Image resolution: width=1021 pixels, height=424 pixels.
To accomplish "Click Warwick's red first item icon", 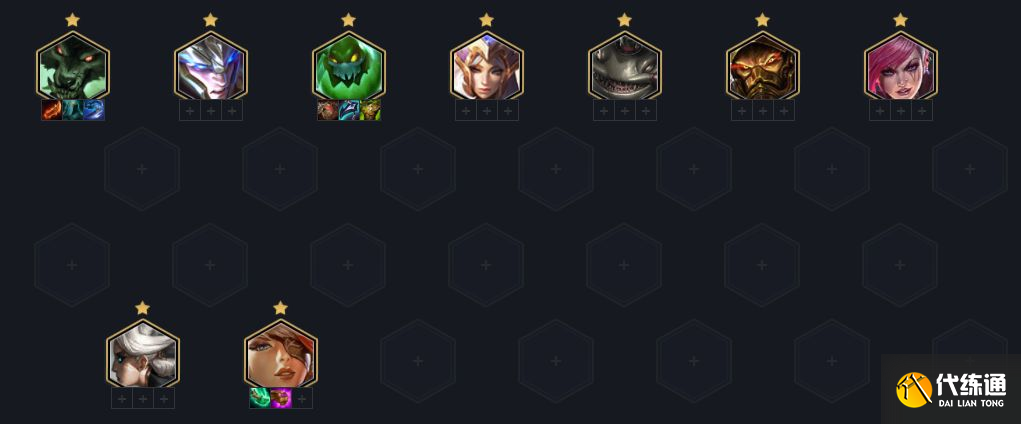I will [51, 110].
